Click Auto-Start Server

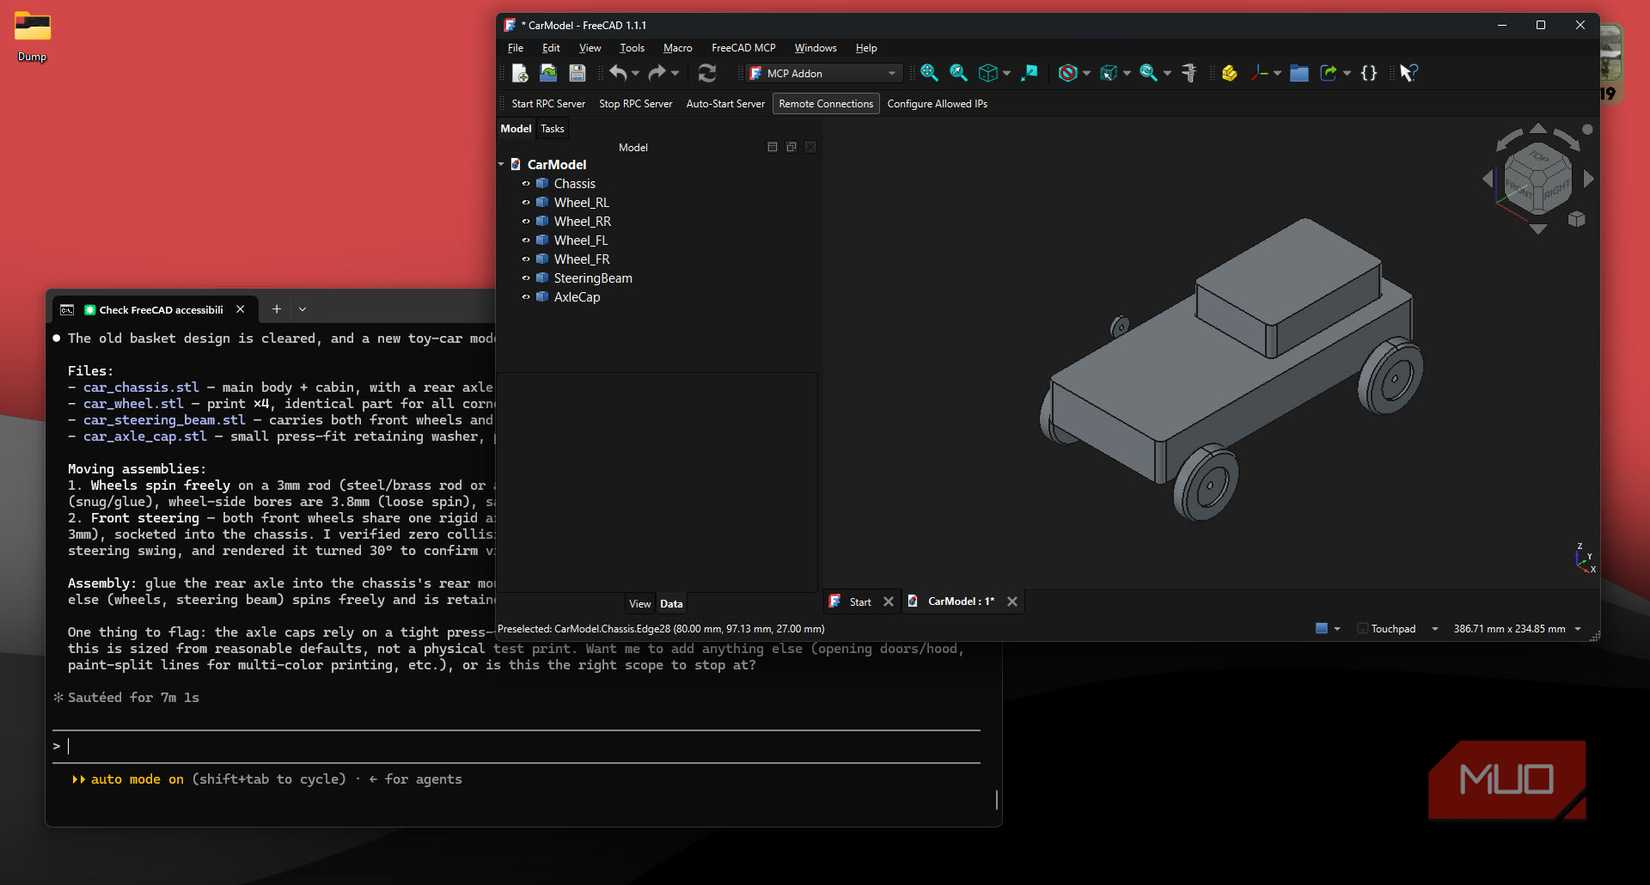[x=725, y=104]
